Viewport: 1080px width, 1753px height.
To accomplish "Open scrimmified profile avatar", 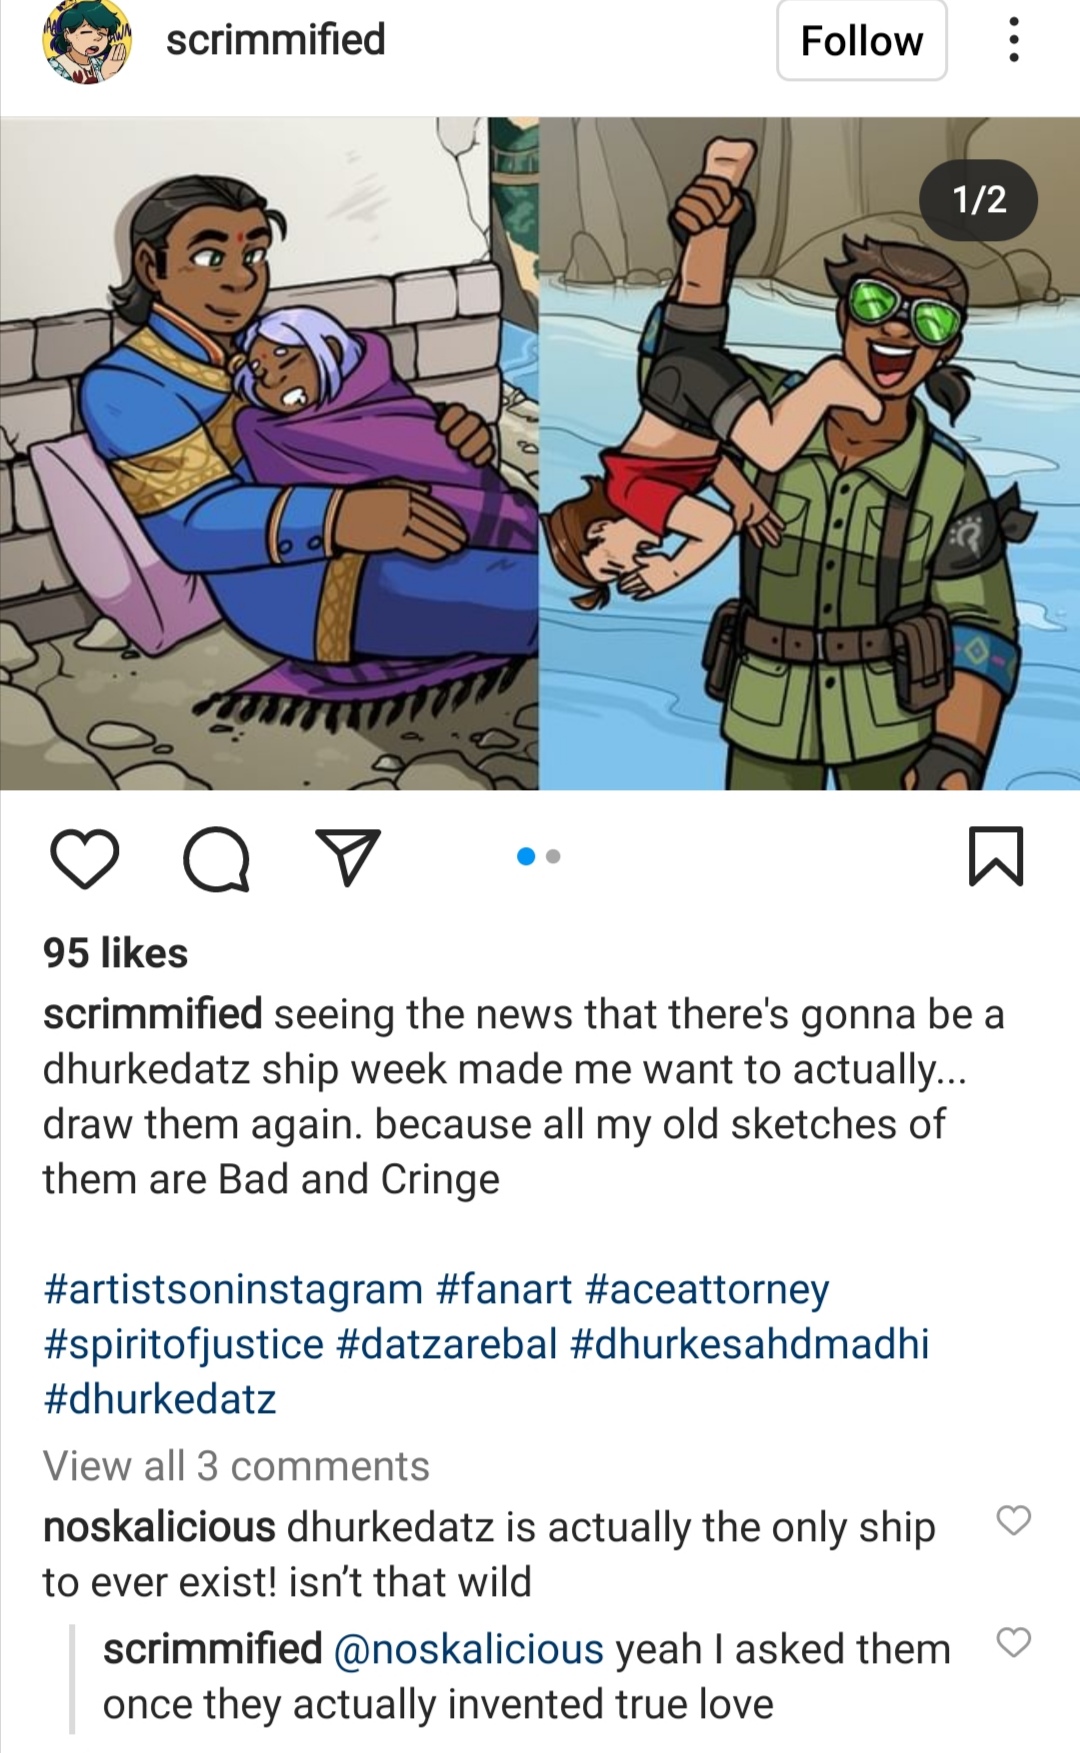I will (x=87, y=41).
